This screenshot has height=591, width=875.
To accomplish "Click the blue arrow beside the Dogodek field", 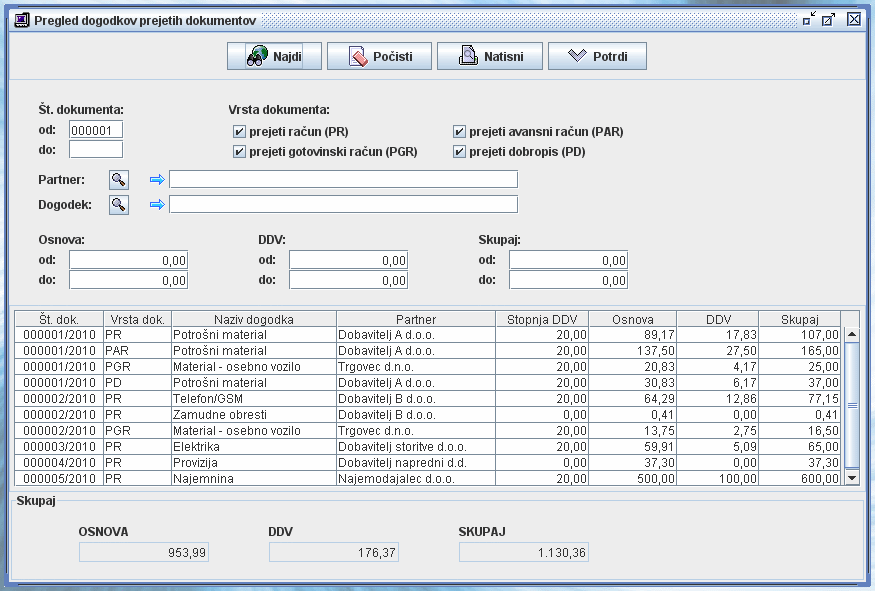I will [156, 205].
